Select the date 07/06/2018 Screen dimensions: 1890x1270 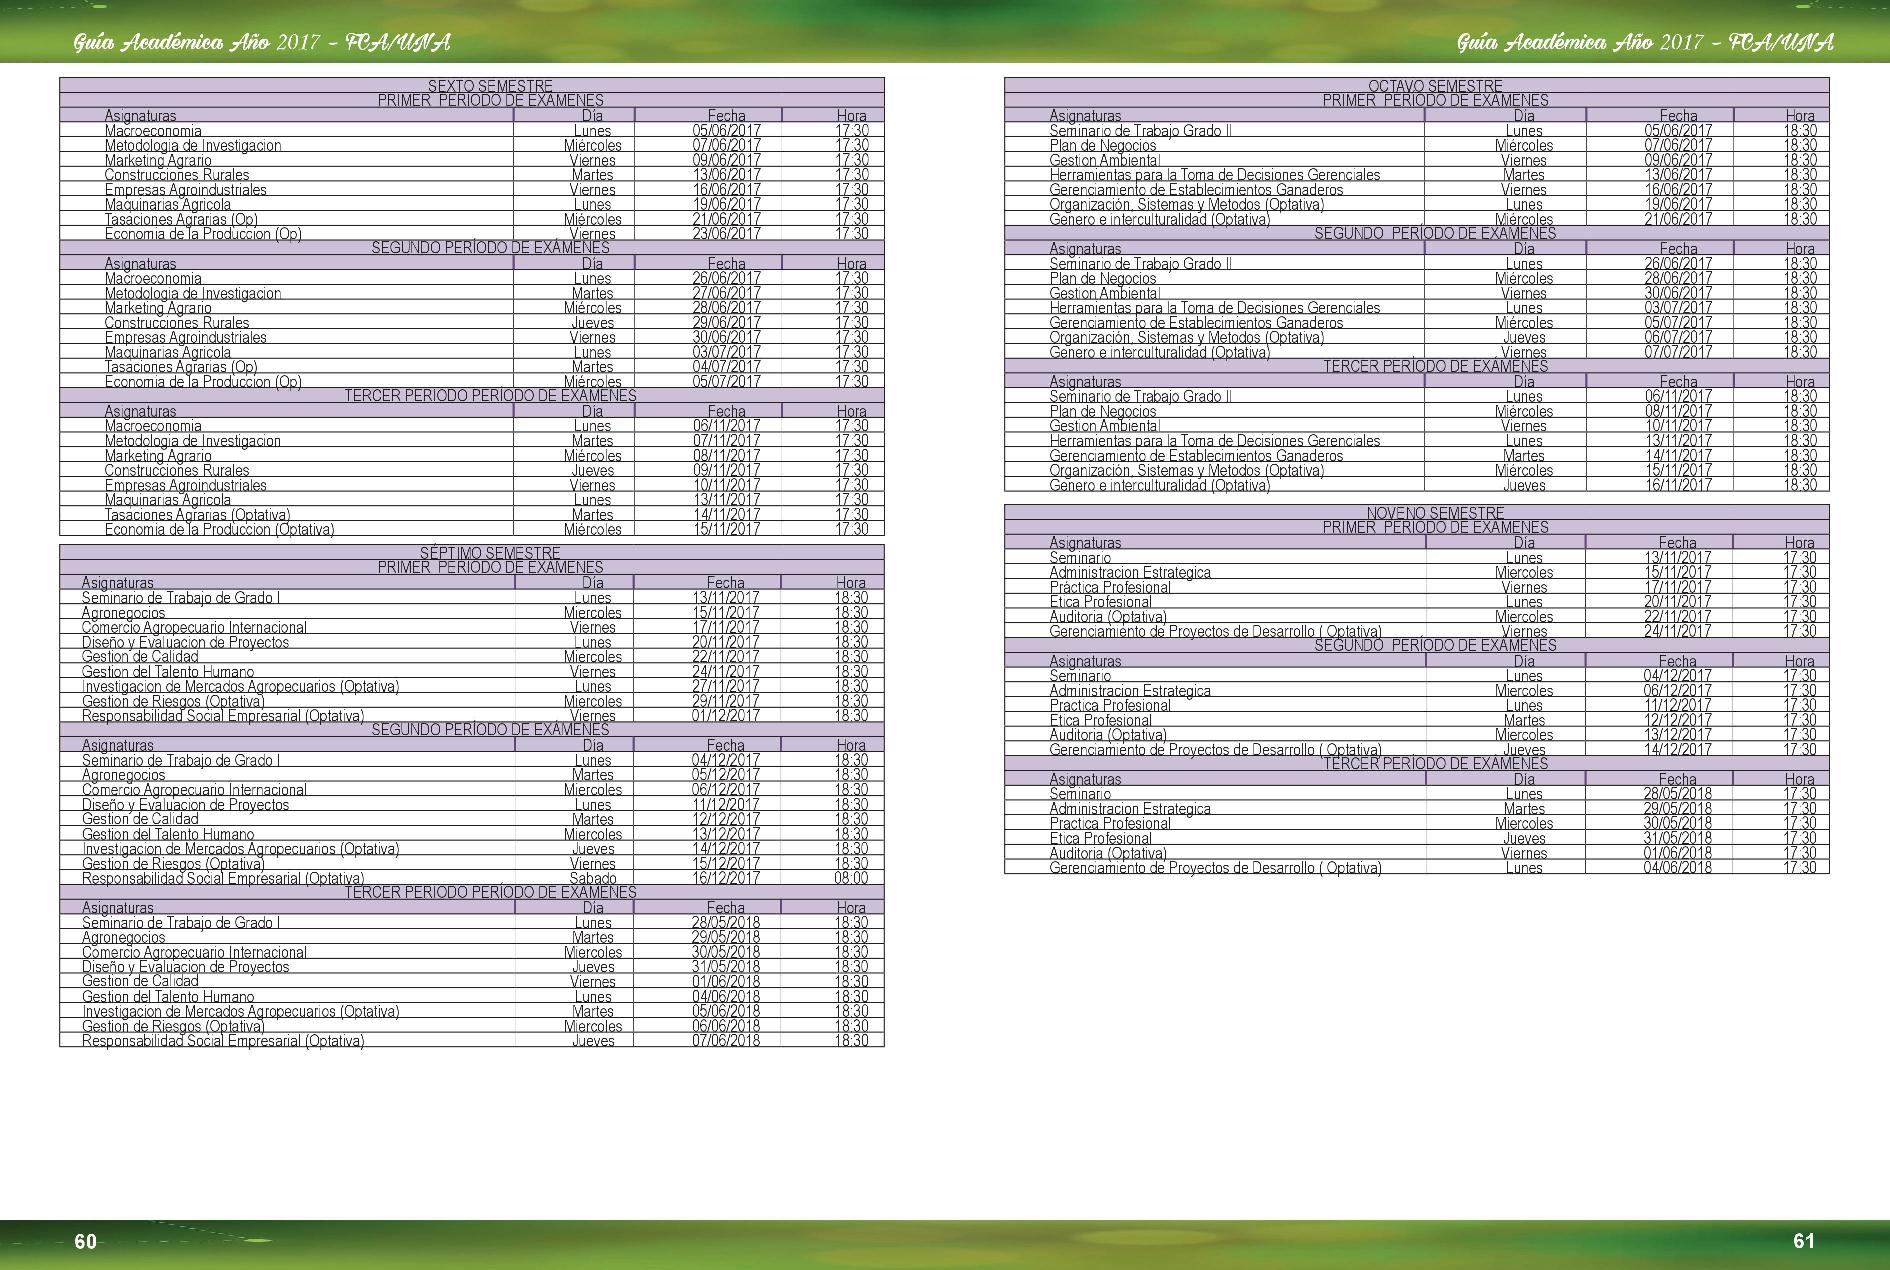(726, 1041)
